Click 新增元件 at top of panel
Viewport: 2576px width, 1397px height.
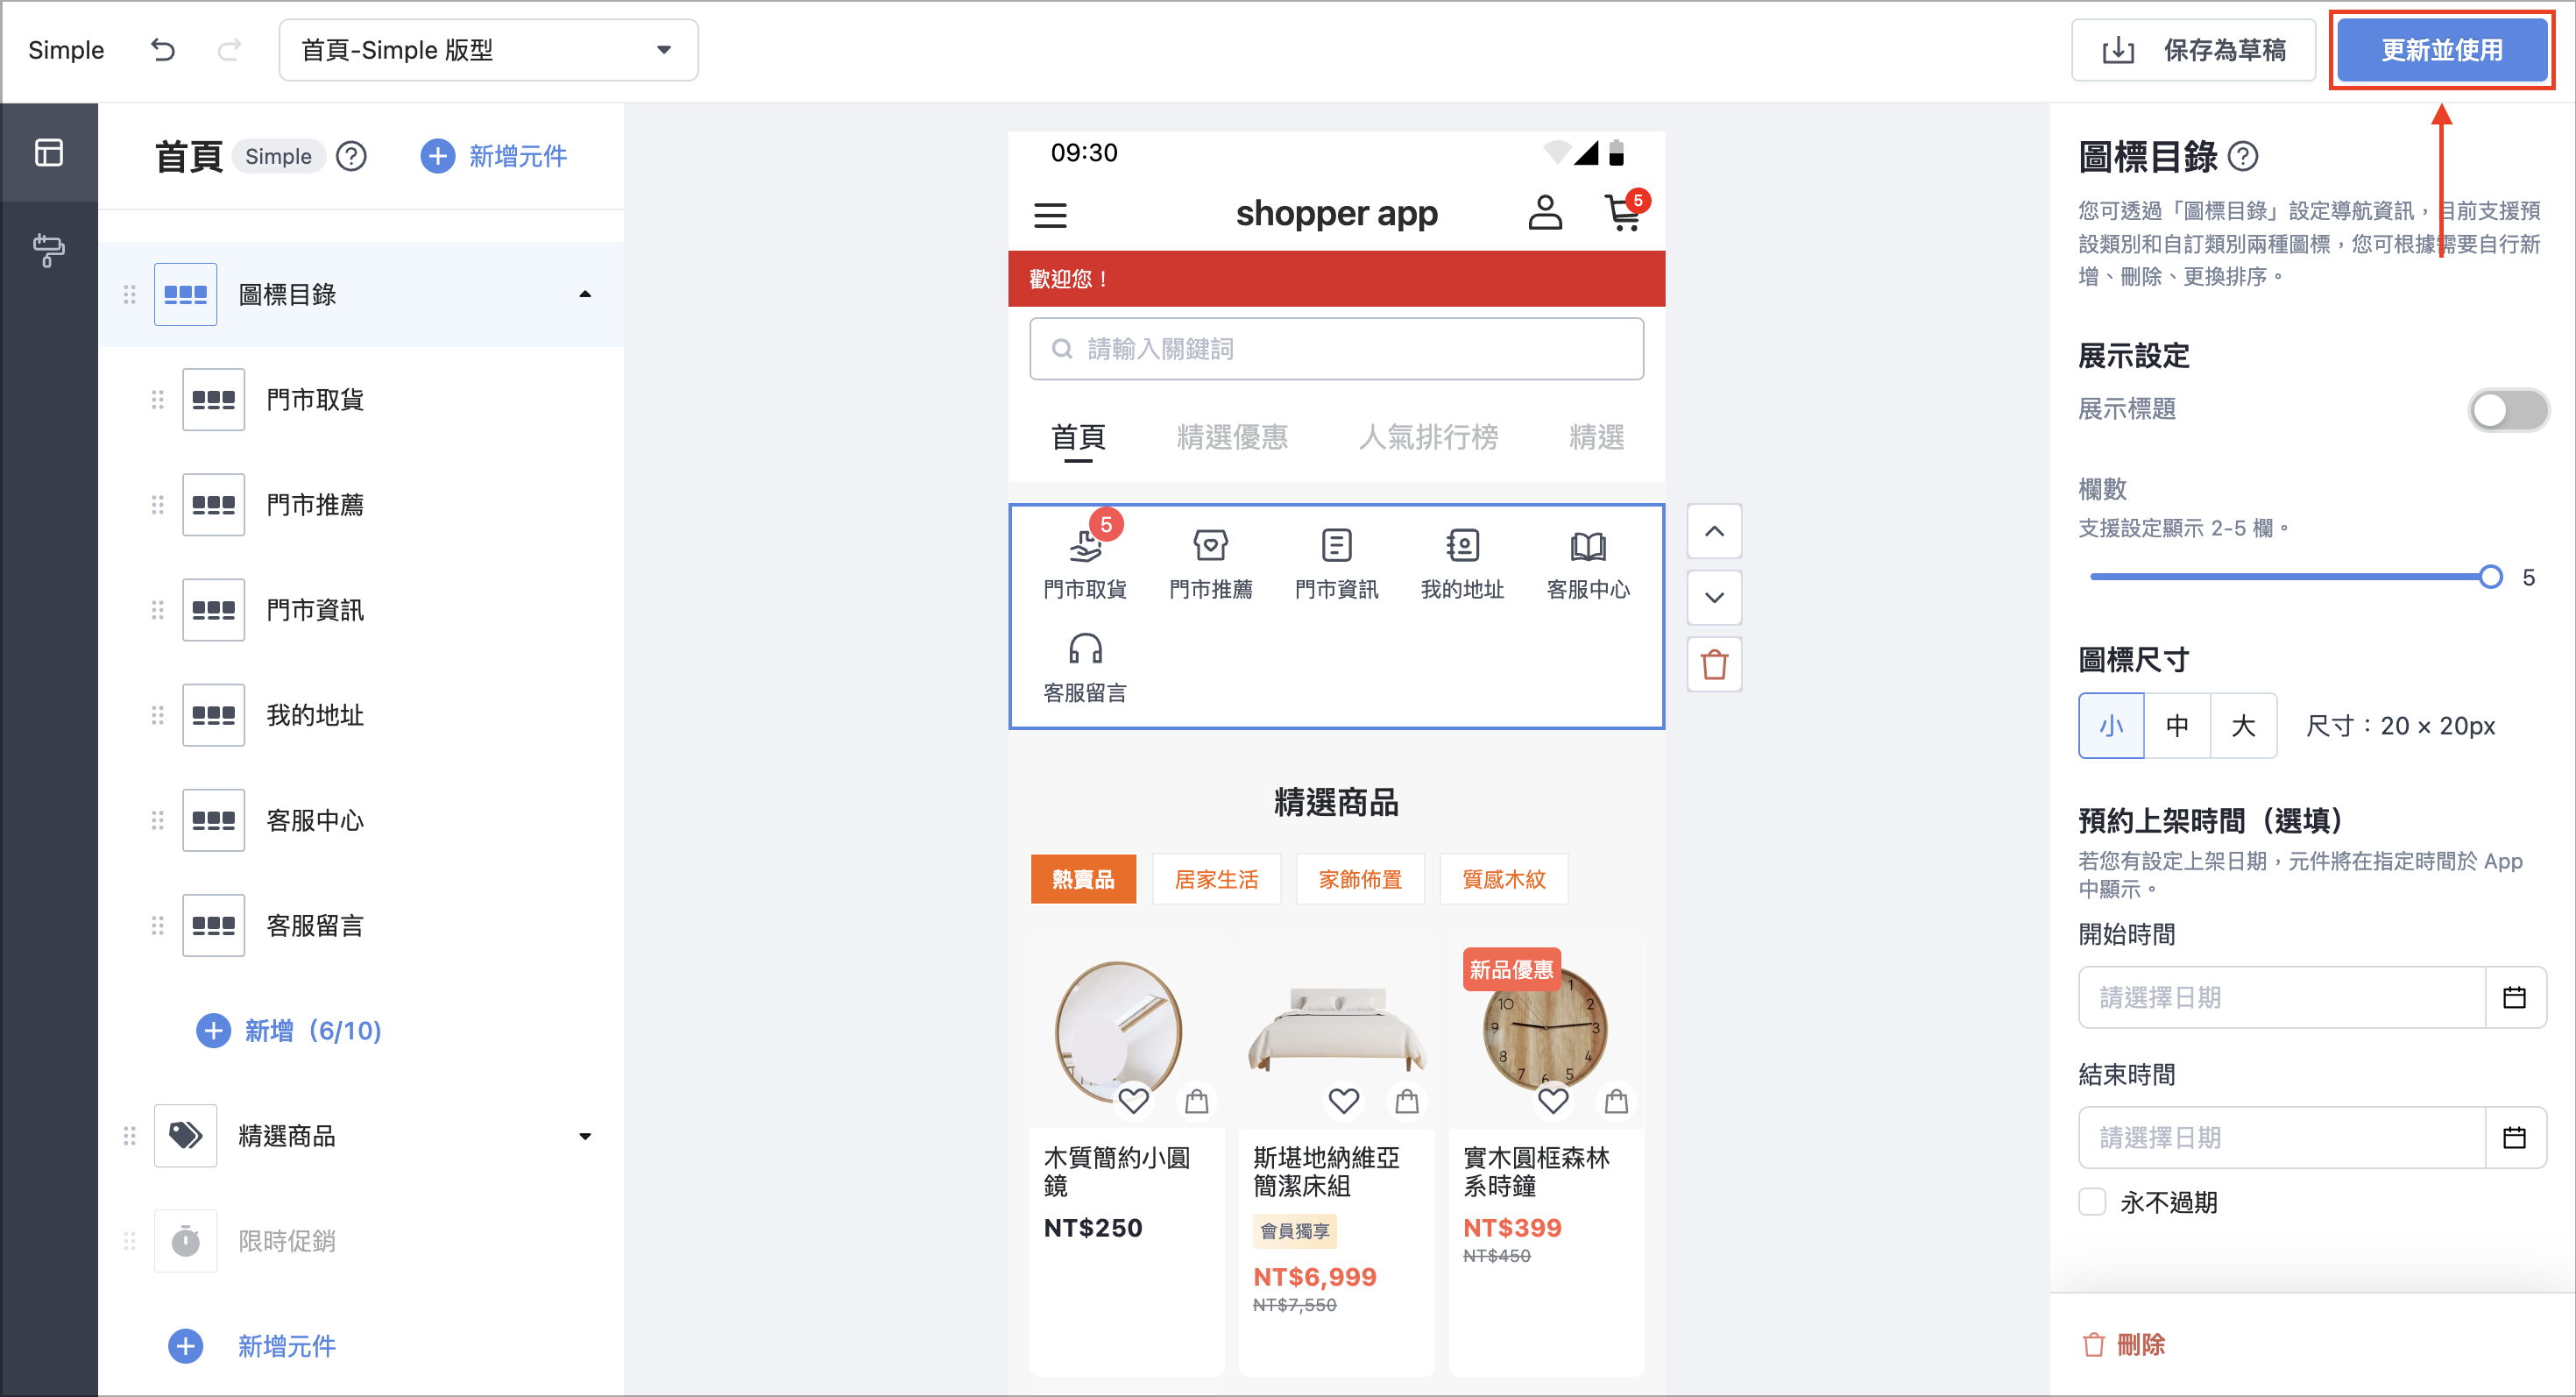tap(494, 156)
